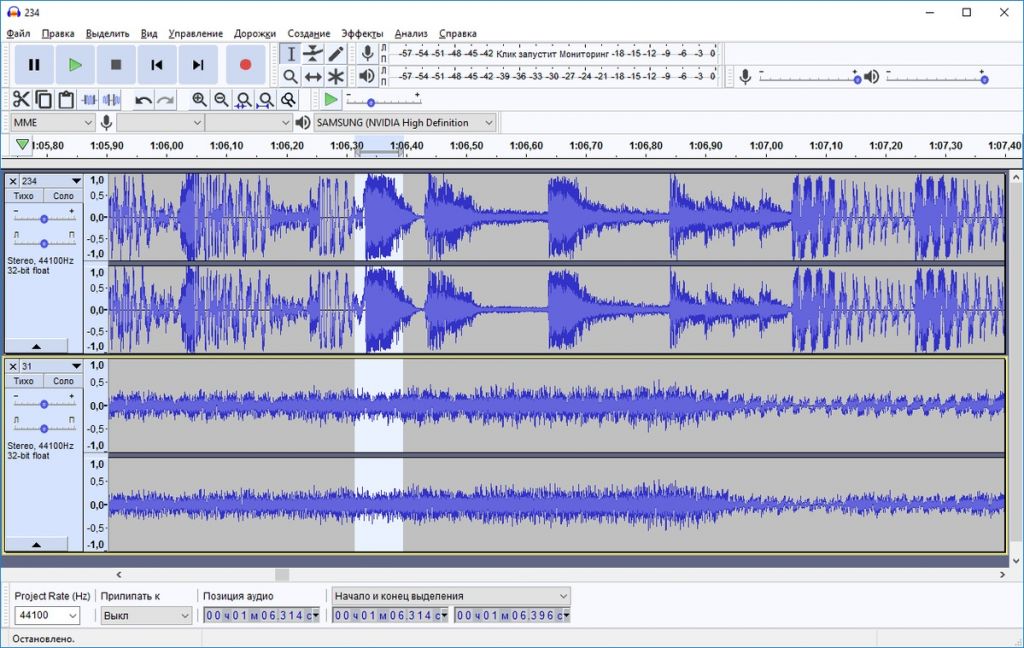Open the Эффекты menu
This screenshot has width=1024, height=648.
(x=361, y=33)
